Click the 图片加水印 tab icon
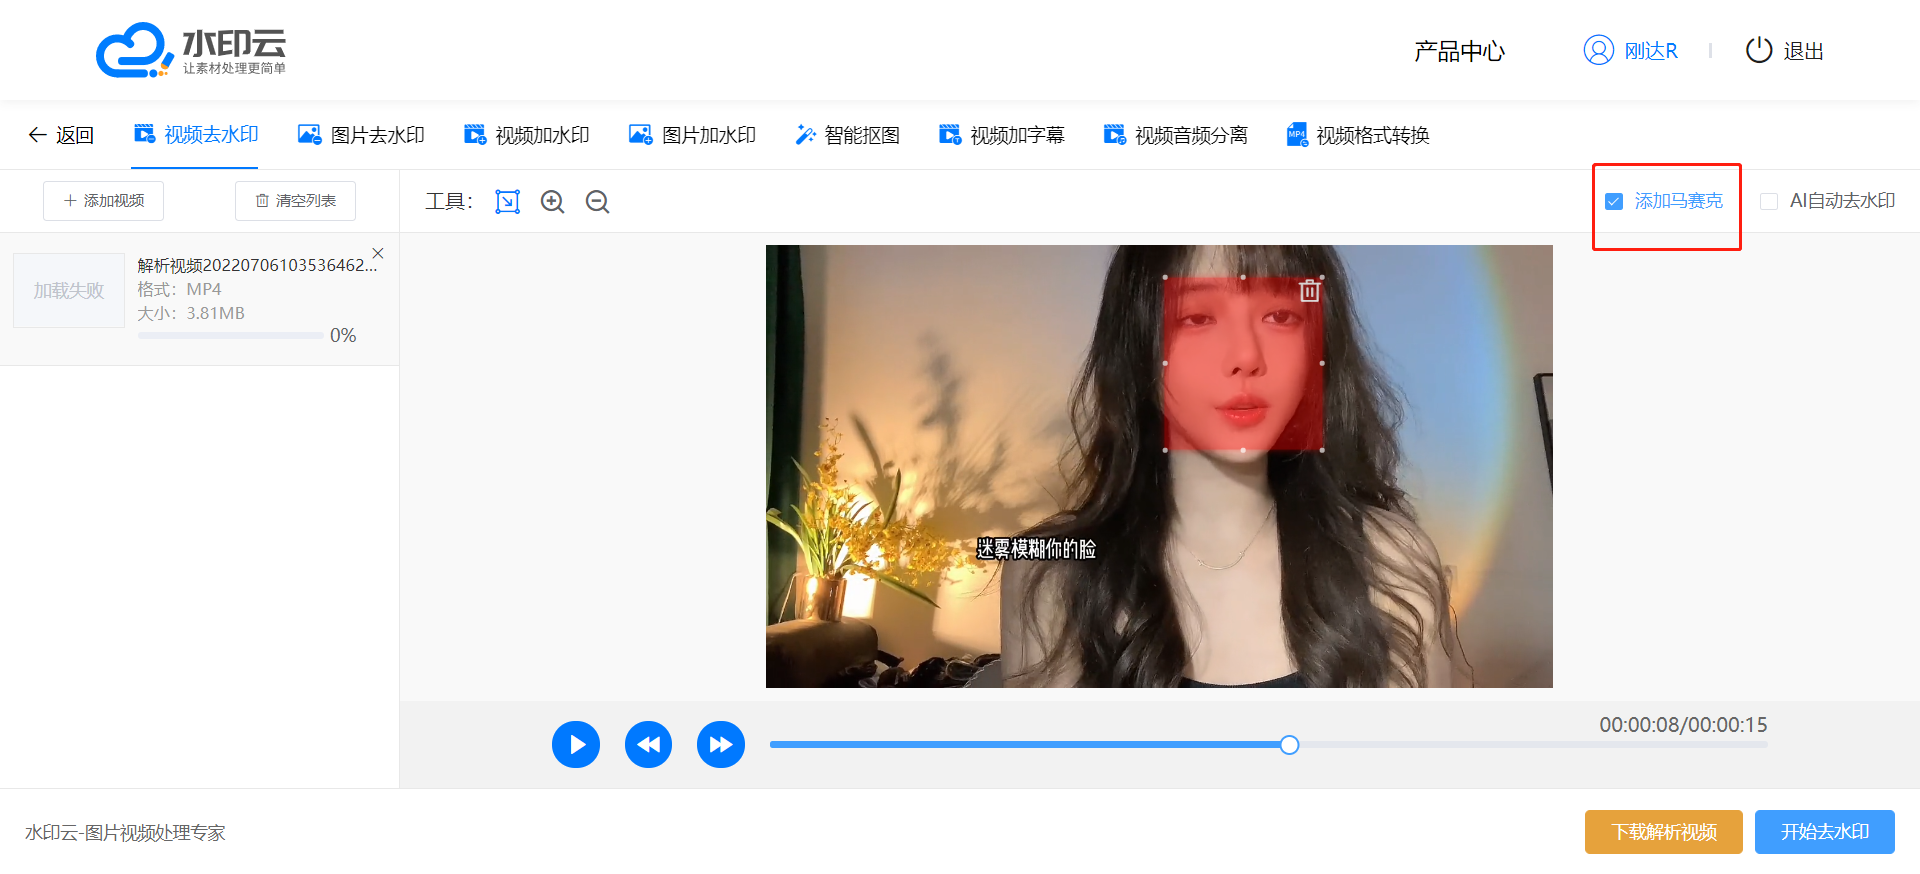This screenshot has width=1920, height=874. [x=640, y=134]
